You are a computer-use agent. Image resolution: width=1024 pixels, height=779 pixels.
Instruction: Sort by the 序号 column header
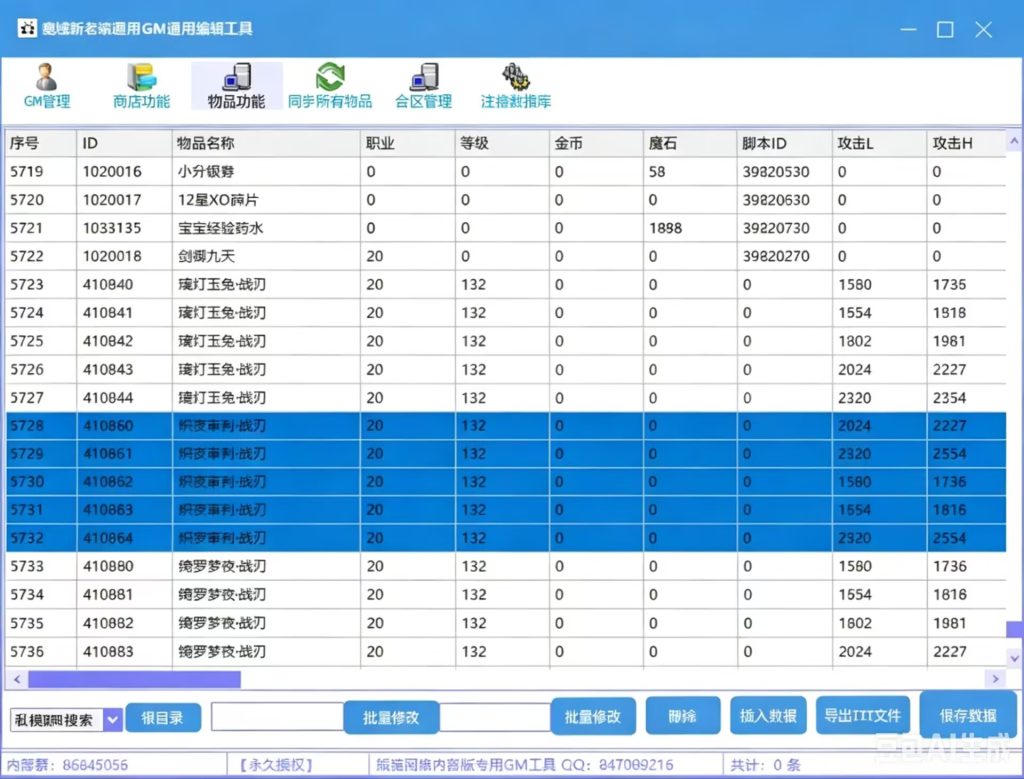pos(41,143)
